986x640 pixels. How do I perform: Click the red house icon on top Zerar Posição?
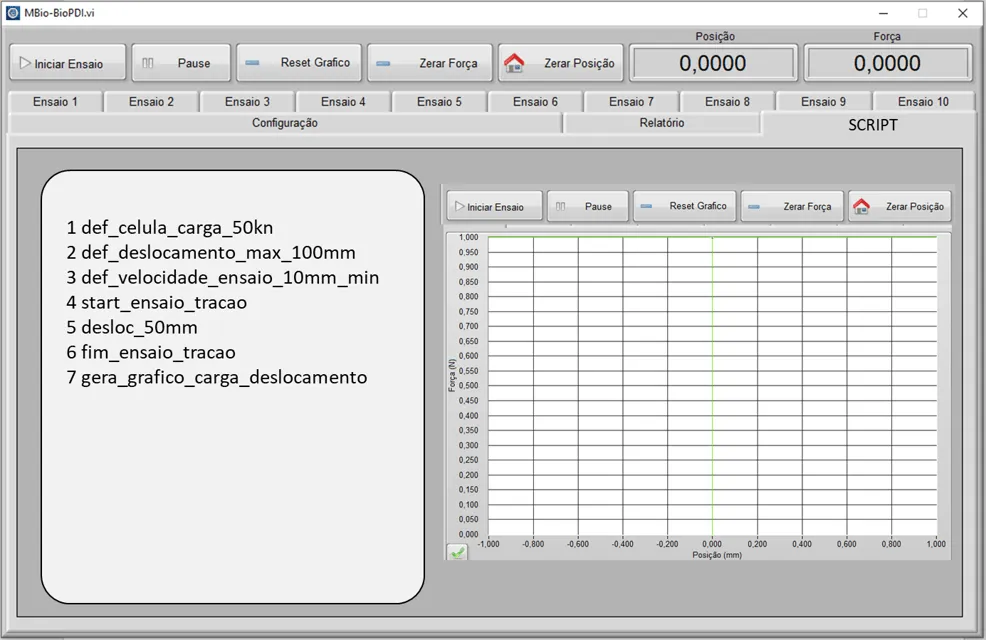(514, 62)
